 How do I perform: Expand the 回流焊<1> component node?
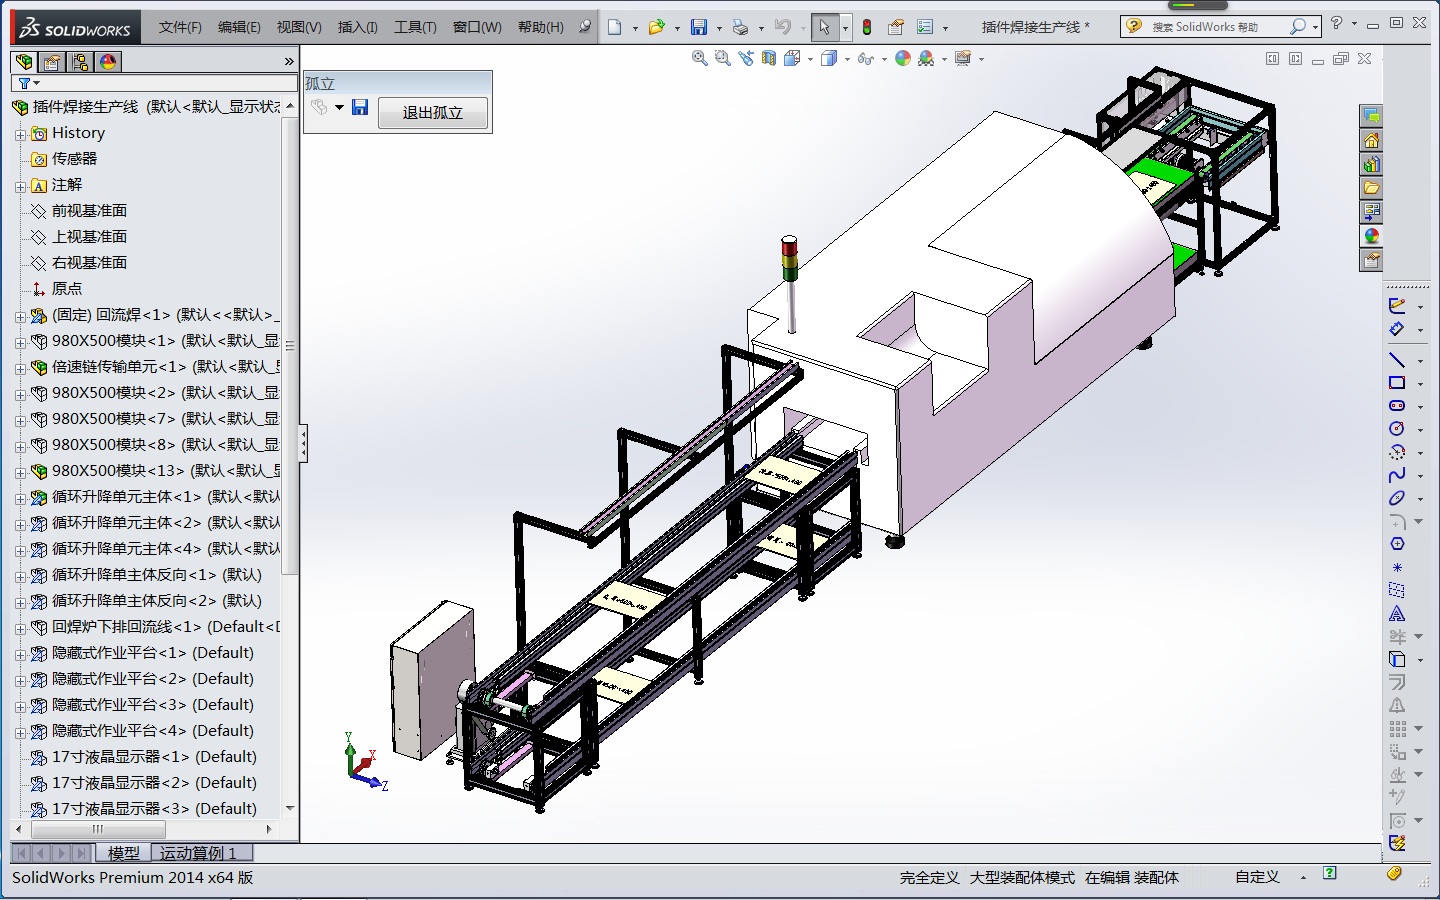20,316
